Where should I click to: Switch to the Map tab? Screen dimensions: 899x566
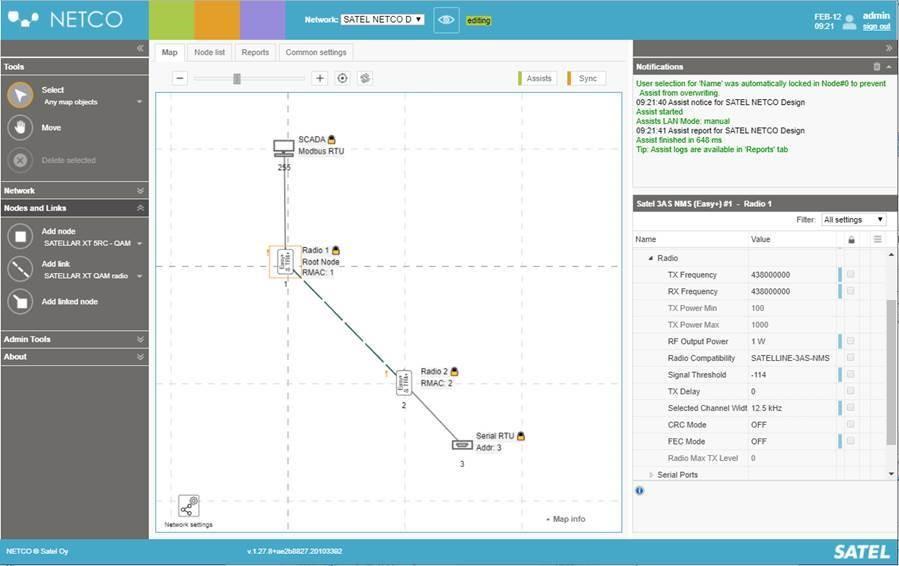pyautogui.click(x=170, y=52)
